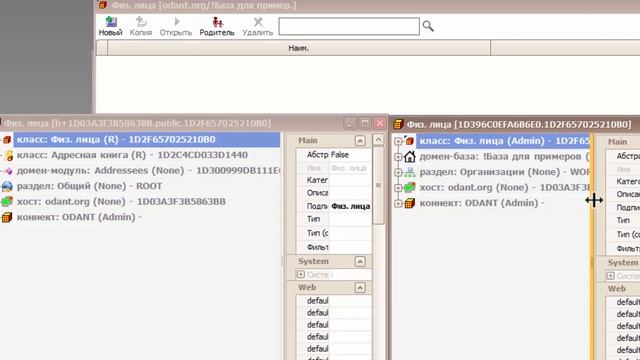Select коннект: ODANT (Admin) row in left window
Screen dimensions: 640x360
coord(79,217)
